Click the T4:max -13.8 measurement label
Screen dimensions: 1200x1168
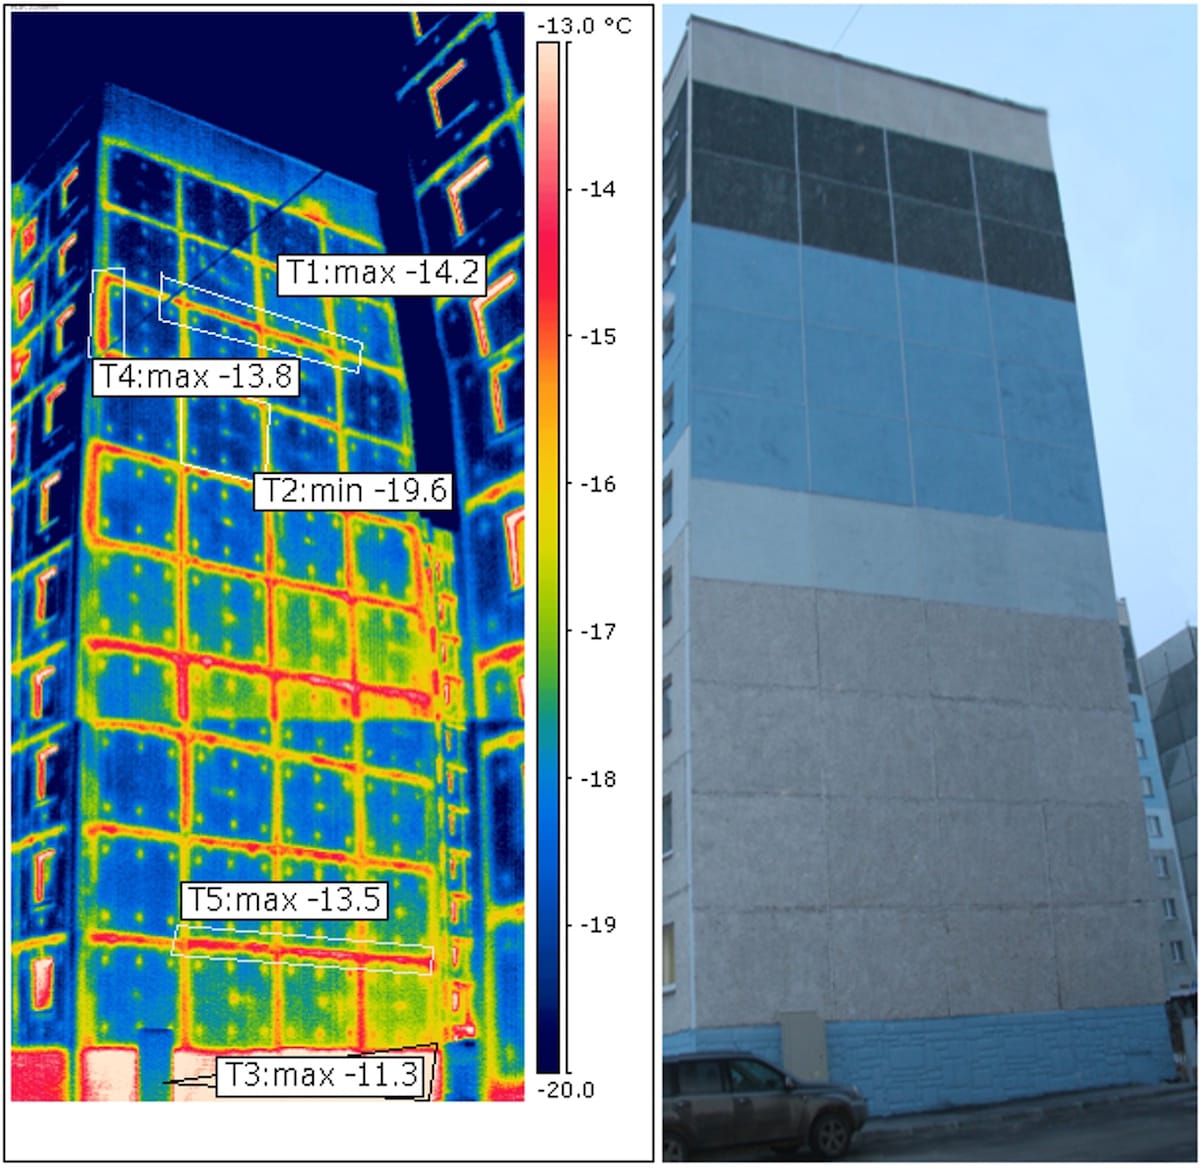click(x=196, y=377)
